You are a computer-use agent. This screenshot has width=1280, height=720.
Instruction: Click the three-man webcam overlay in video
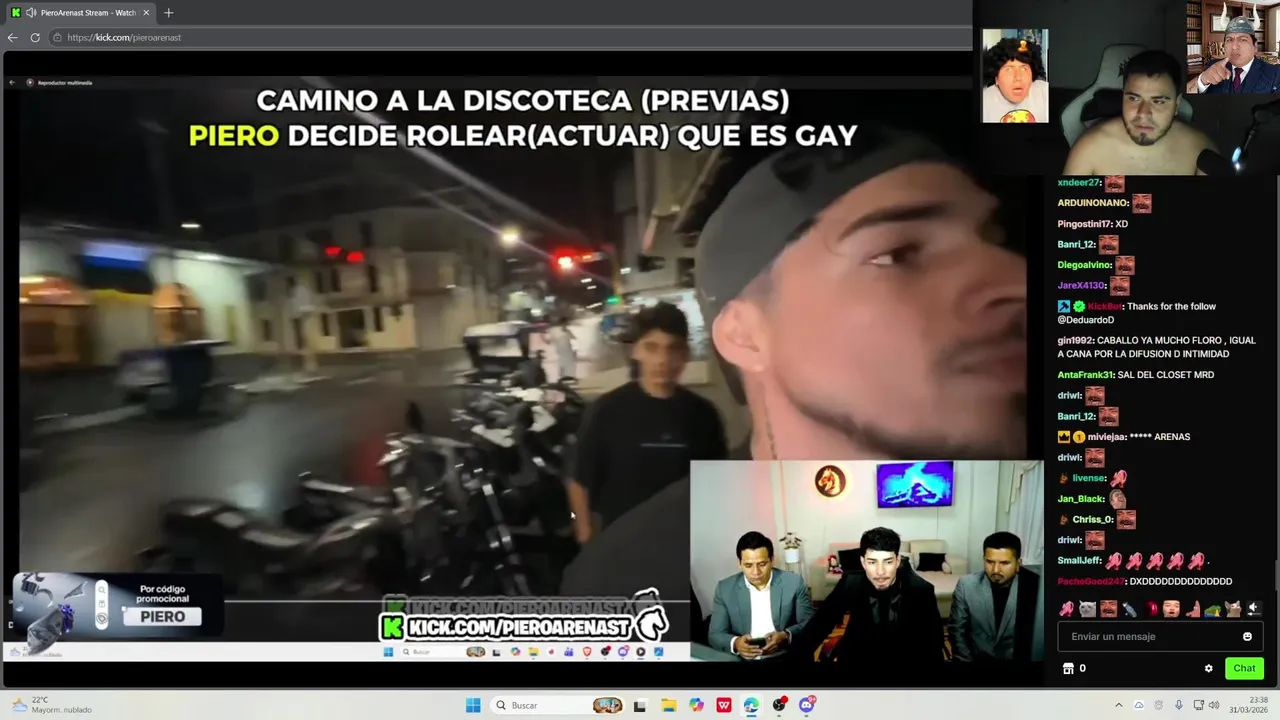point(866,560)
